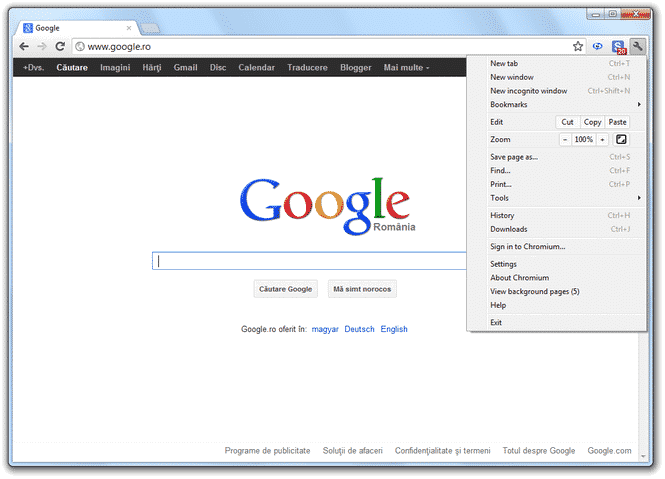Open Traducere in the Google bar
The image size is (665, 479).
(x=307, y=67)
